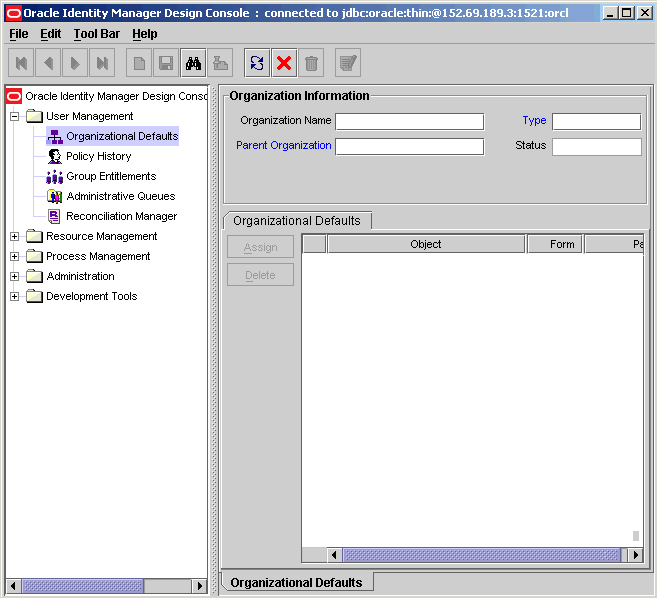This screenshot has height=599, width=657.
Task: Click the prefill form toolbar icon
Action: (x=348, y=63)
